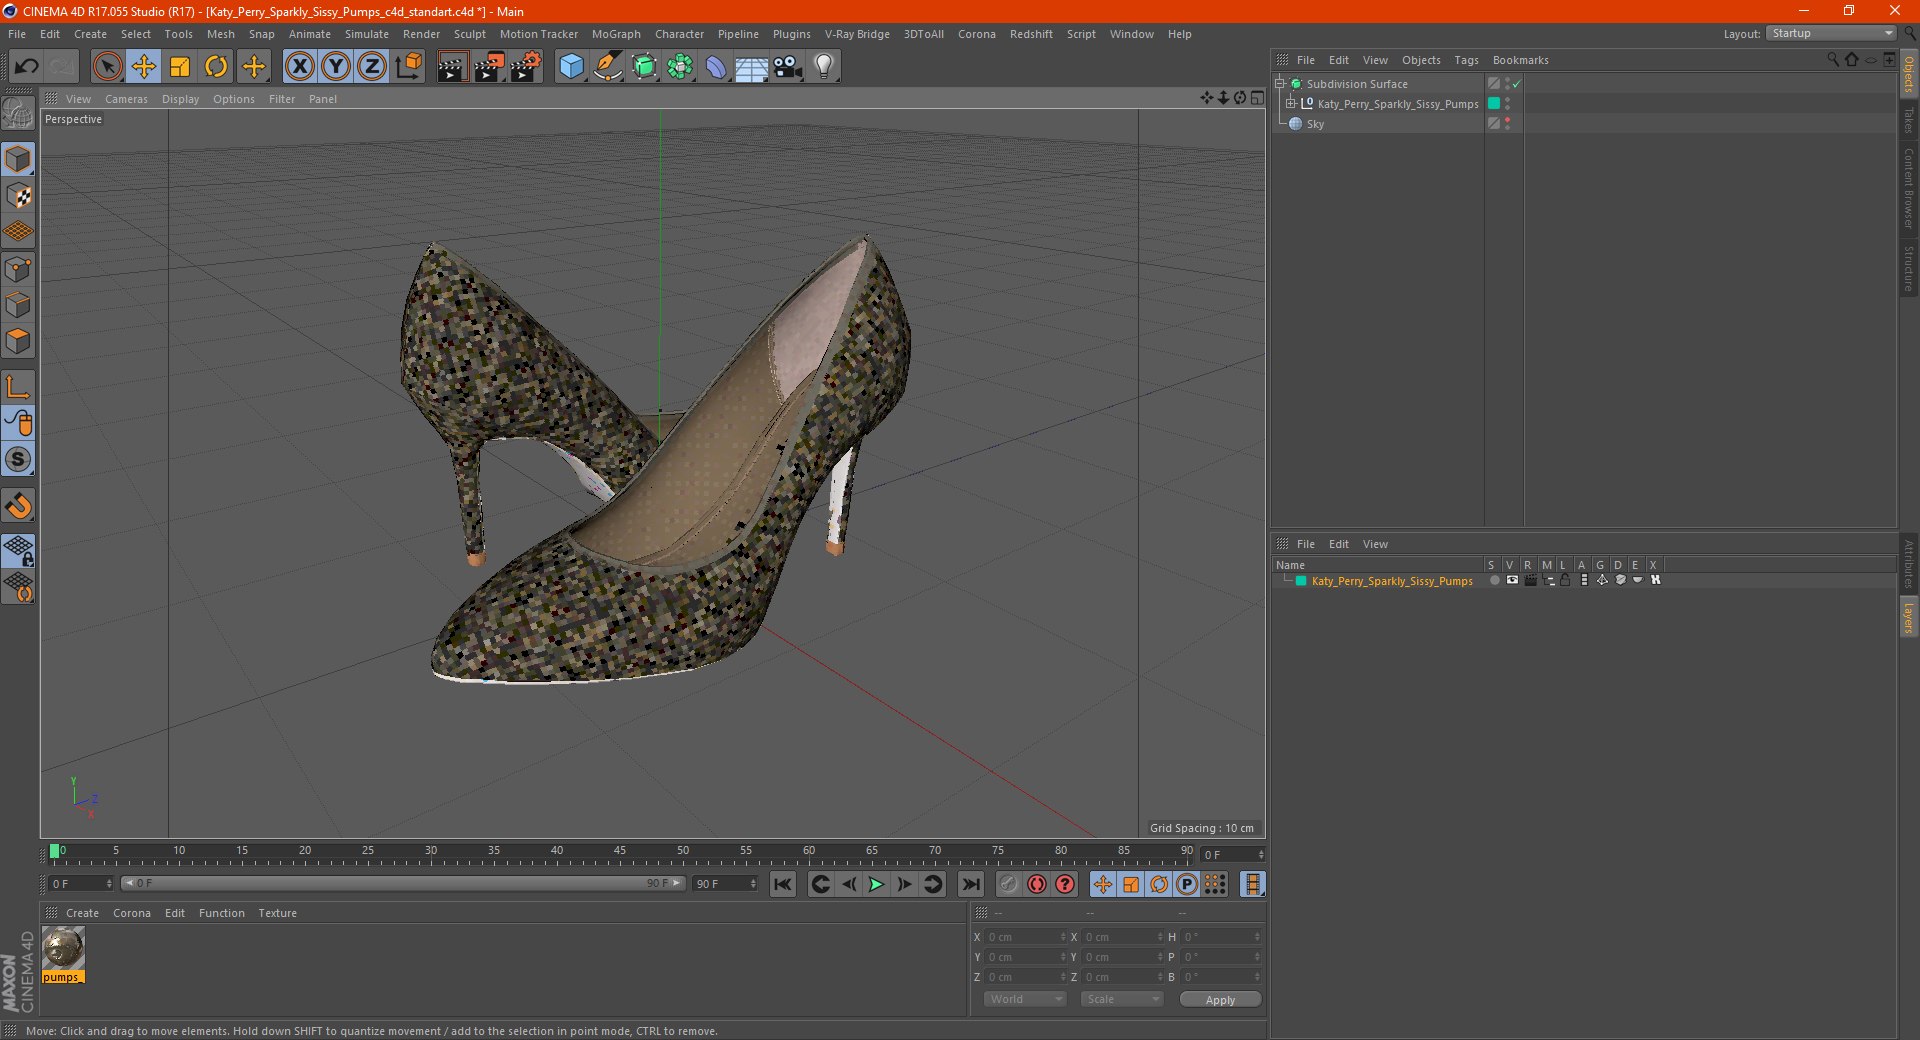The image size is (1920, 1040).
Task: Expand Katy_Perry_Sparkly_Sissy_Pumps object node
Action: click(x=1291, y=104)
